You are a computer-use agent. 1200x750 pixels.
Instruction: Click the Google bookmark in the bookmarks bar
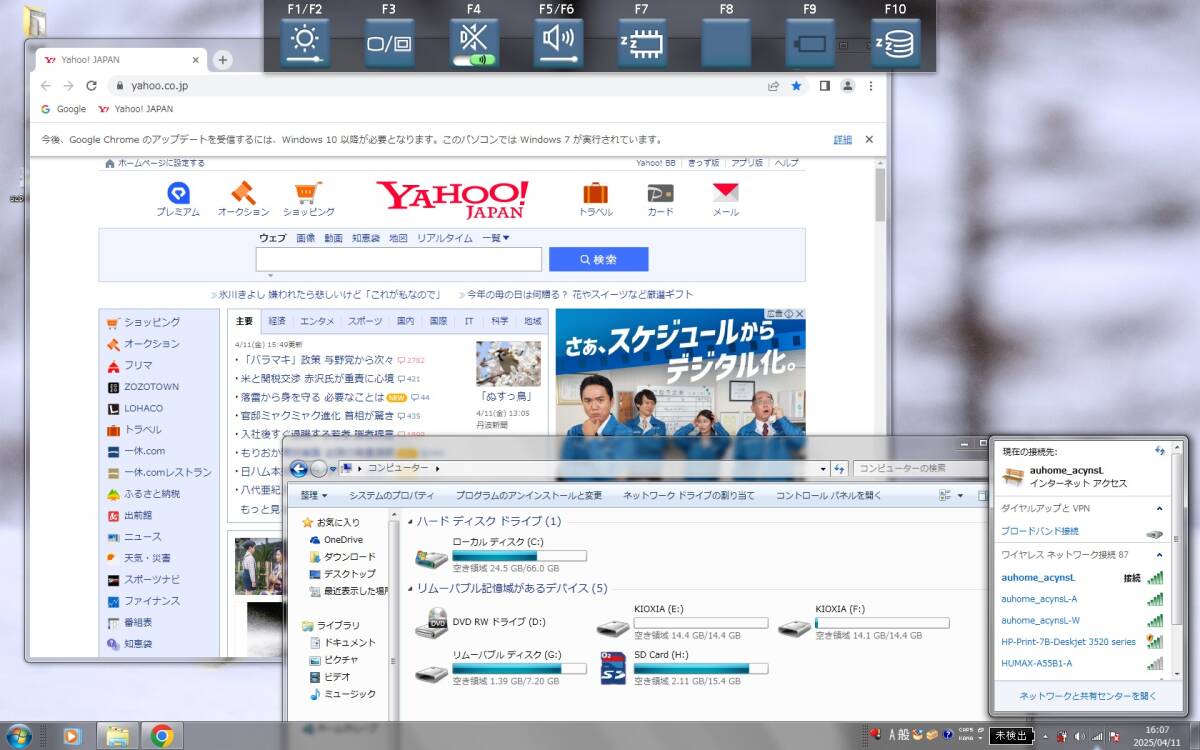pyautogui.click(x=64, y=109)
